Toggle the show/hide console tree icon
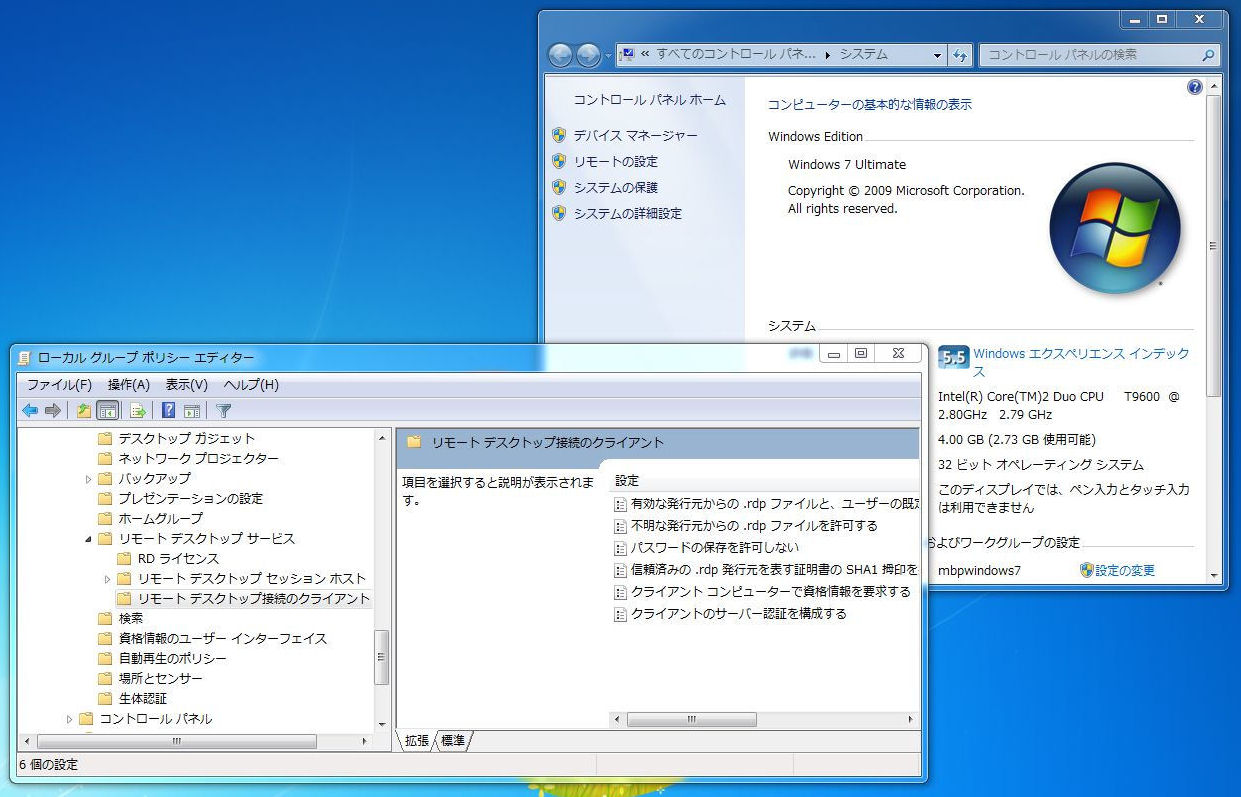The width and height of the screenshot is (1241, 797). [108, 410]
